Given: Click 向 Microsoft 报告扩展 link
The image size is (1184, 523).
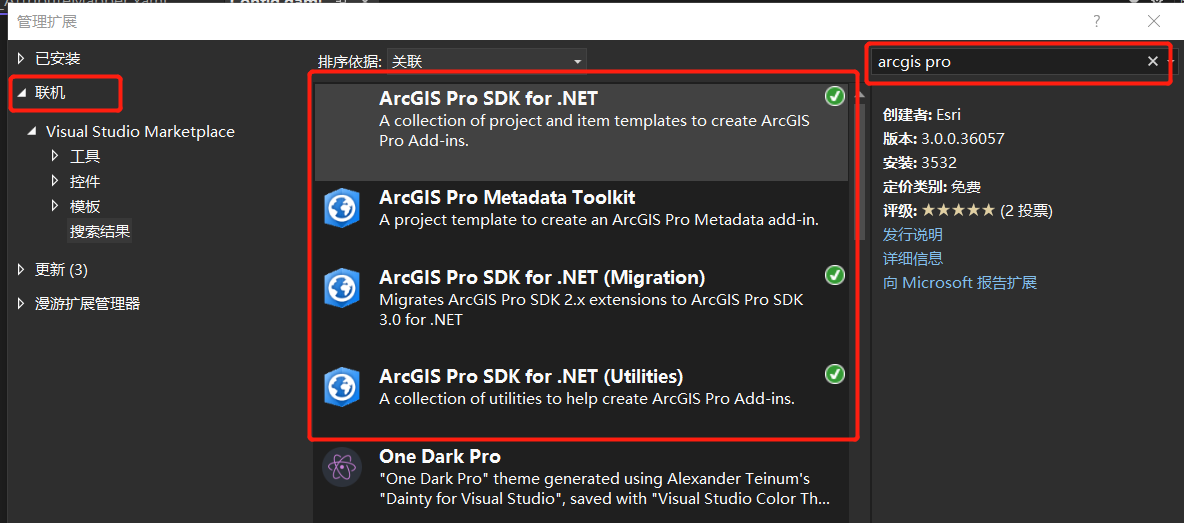Looking at the screenshot, I should [960, 283].
